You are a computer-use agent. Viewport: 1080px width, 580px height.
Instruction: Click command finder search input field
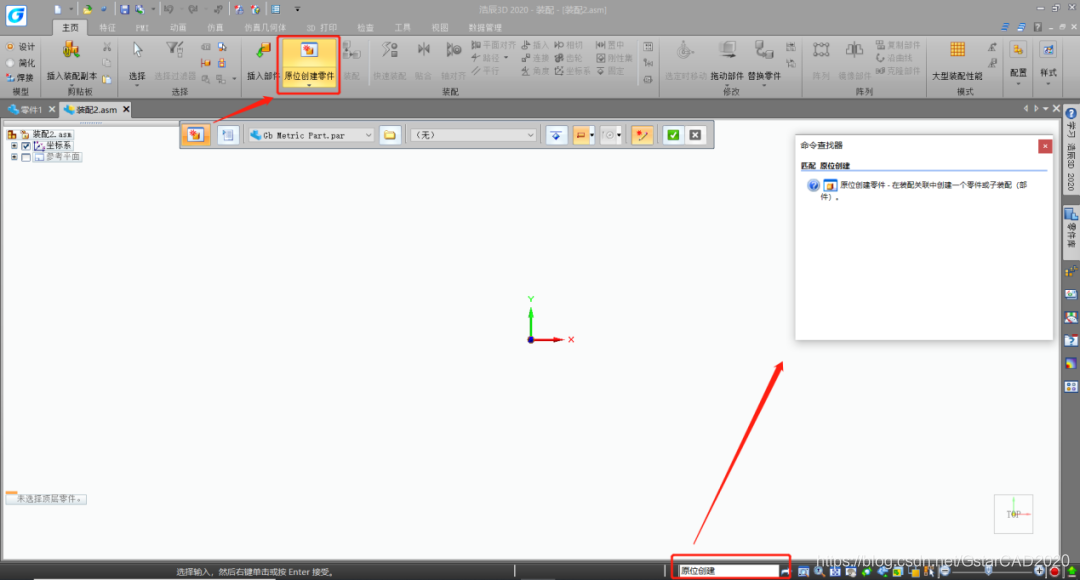[729, 570]
